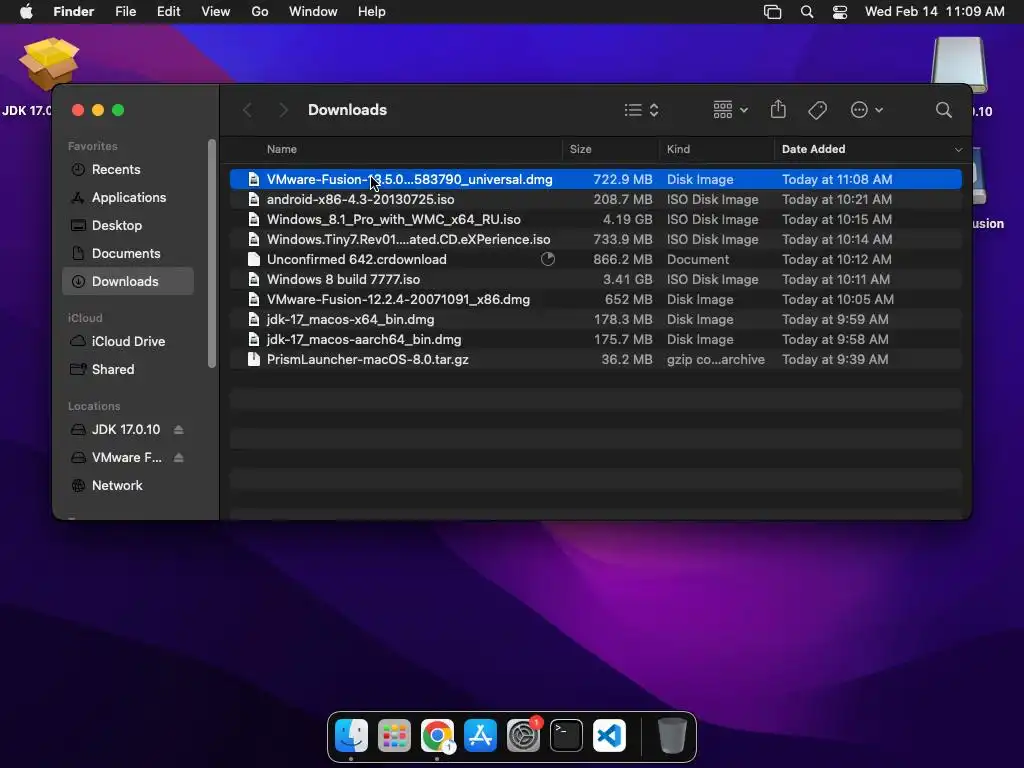Open the Edit menu
This screenshot has width=1024, height=768.
click(x=168, y=12)
